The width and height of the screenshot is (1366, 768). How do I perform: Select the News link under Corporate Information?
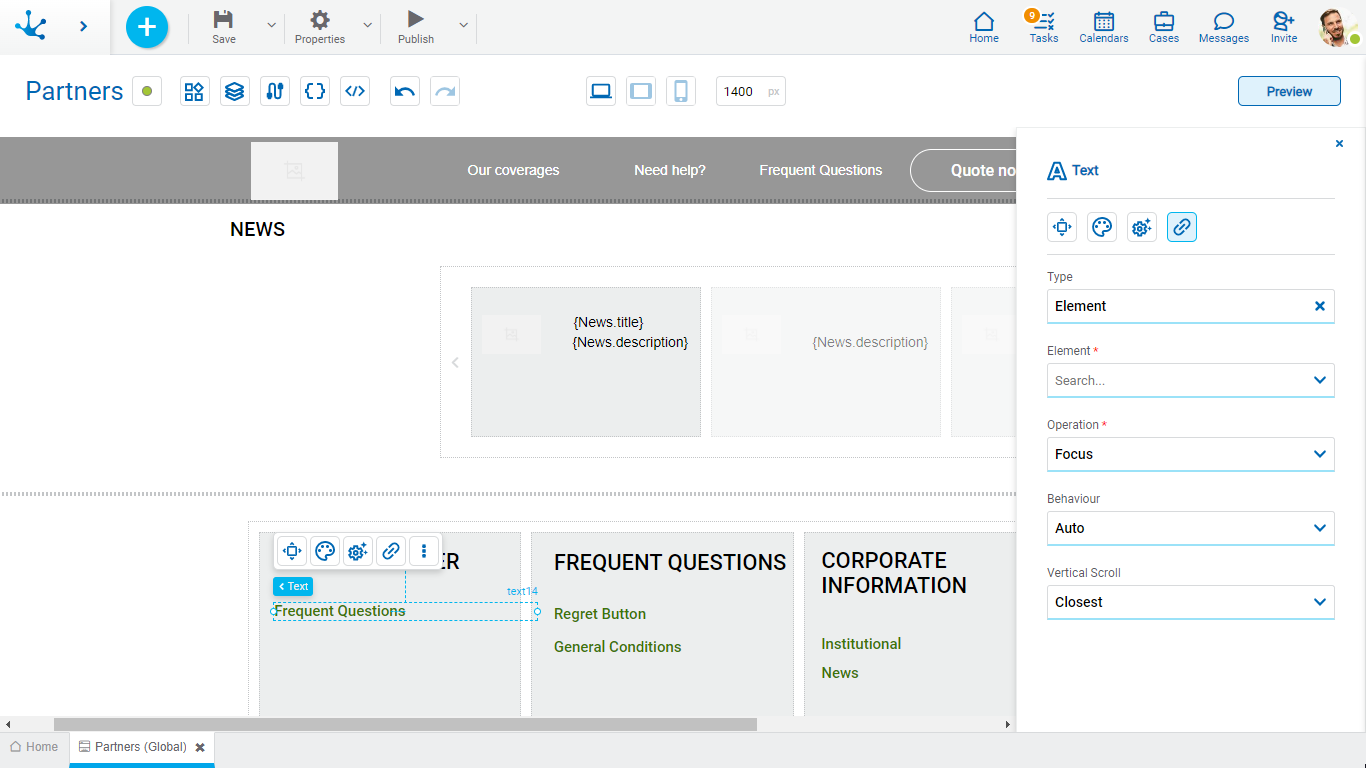click(840, 673)
